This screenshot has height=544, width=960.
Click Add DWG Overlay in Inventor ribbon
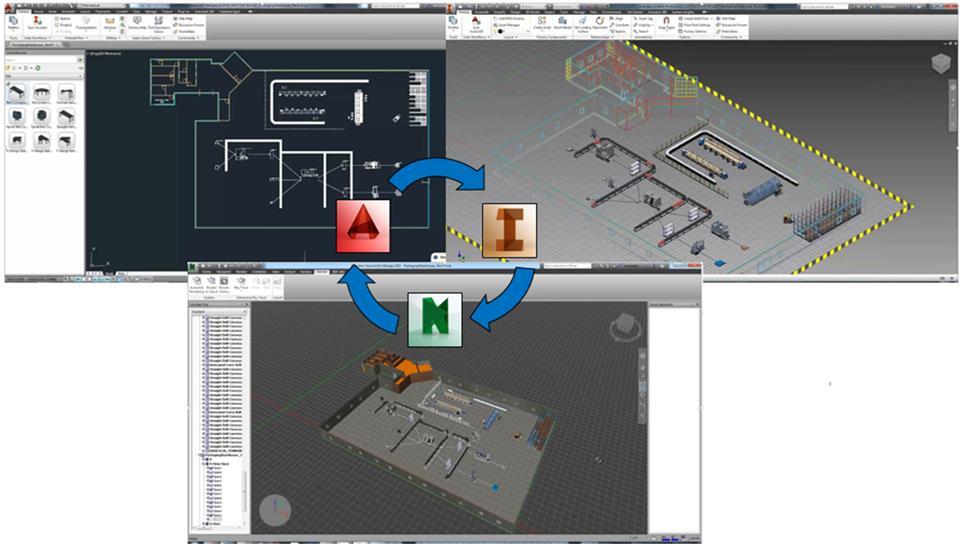coord(509,18)
